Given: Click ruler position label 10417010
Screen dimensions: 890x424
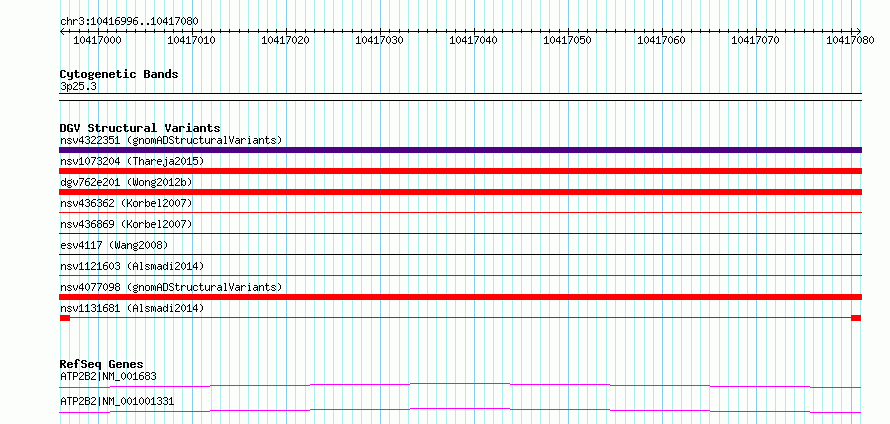Looking at the screenshot, I should click(192, 40).
